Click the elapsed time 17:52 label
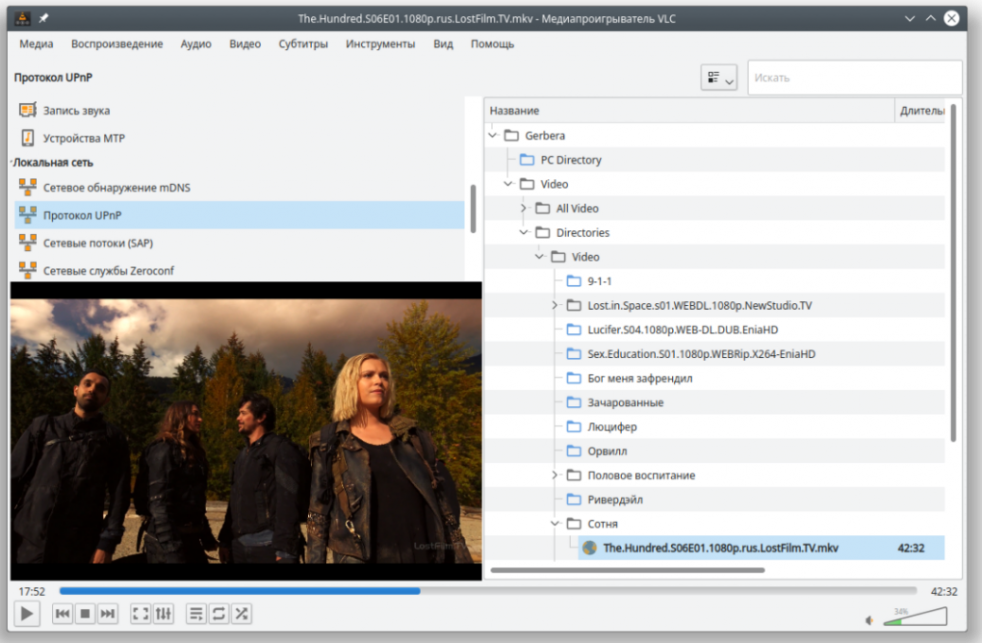 [x=32, y=591]
